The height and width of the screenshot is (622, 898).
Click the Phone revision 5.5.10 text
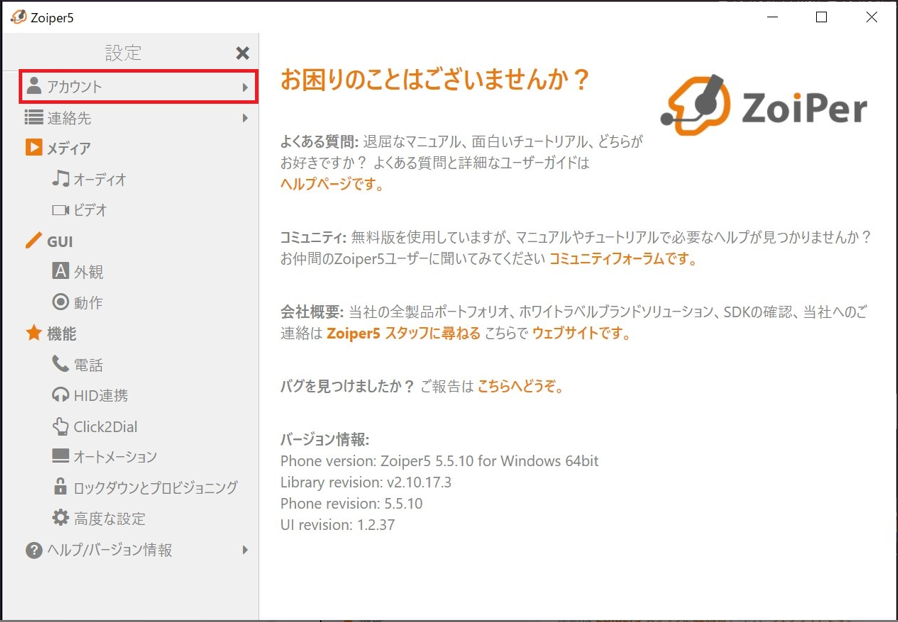[352, 503]
